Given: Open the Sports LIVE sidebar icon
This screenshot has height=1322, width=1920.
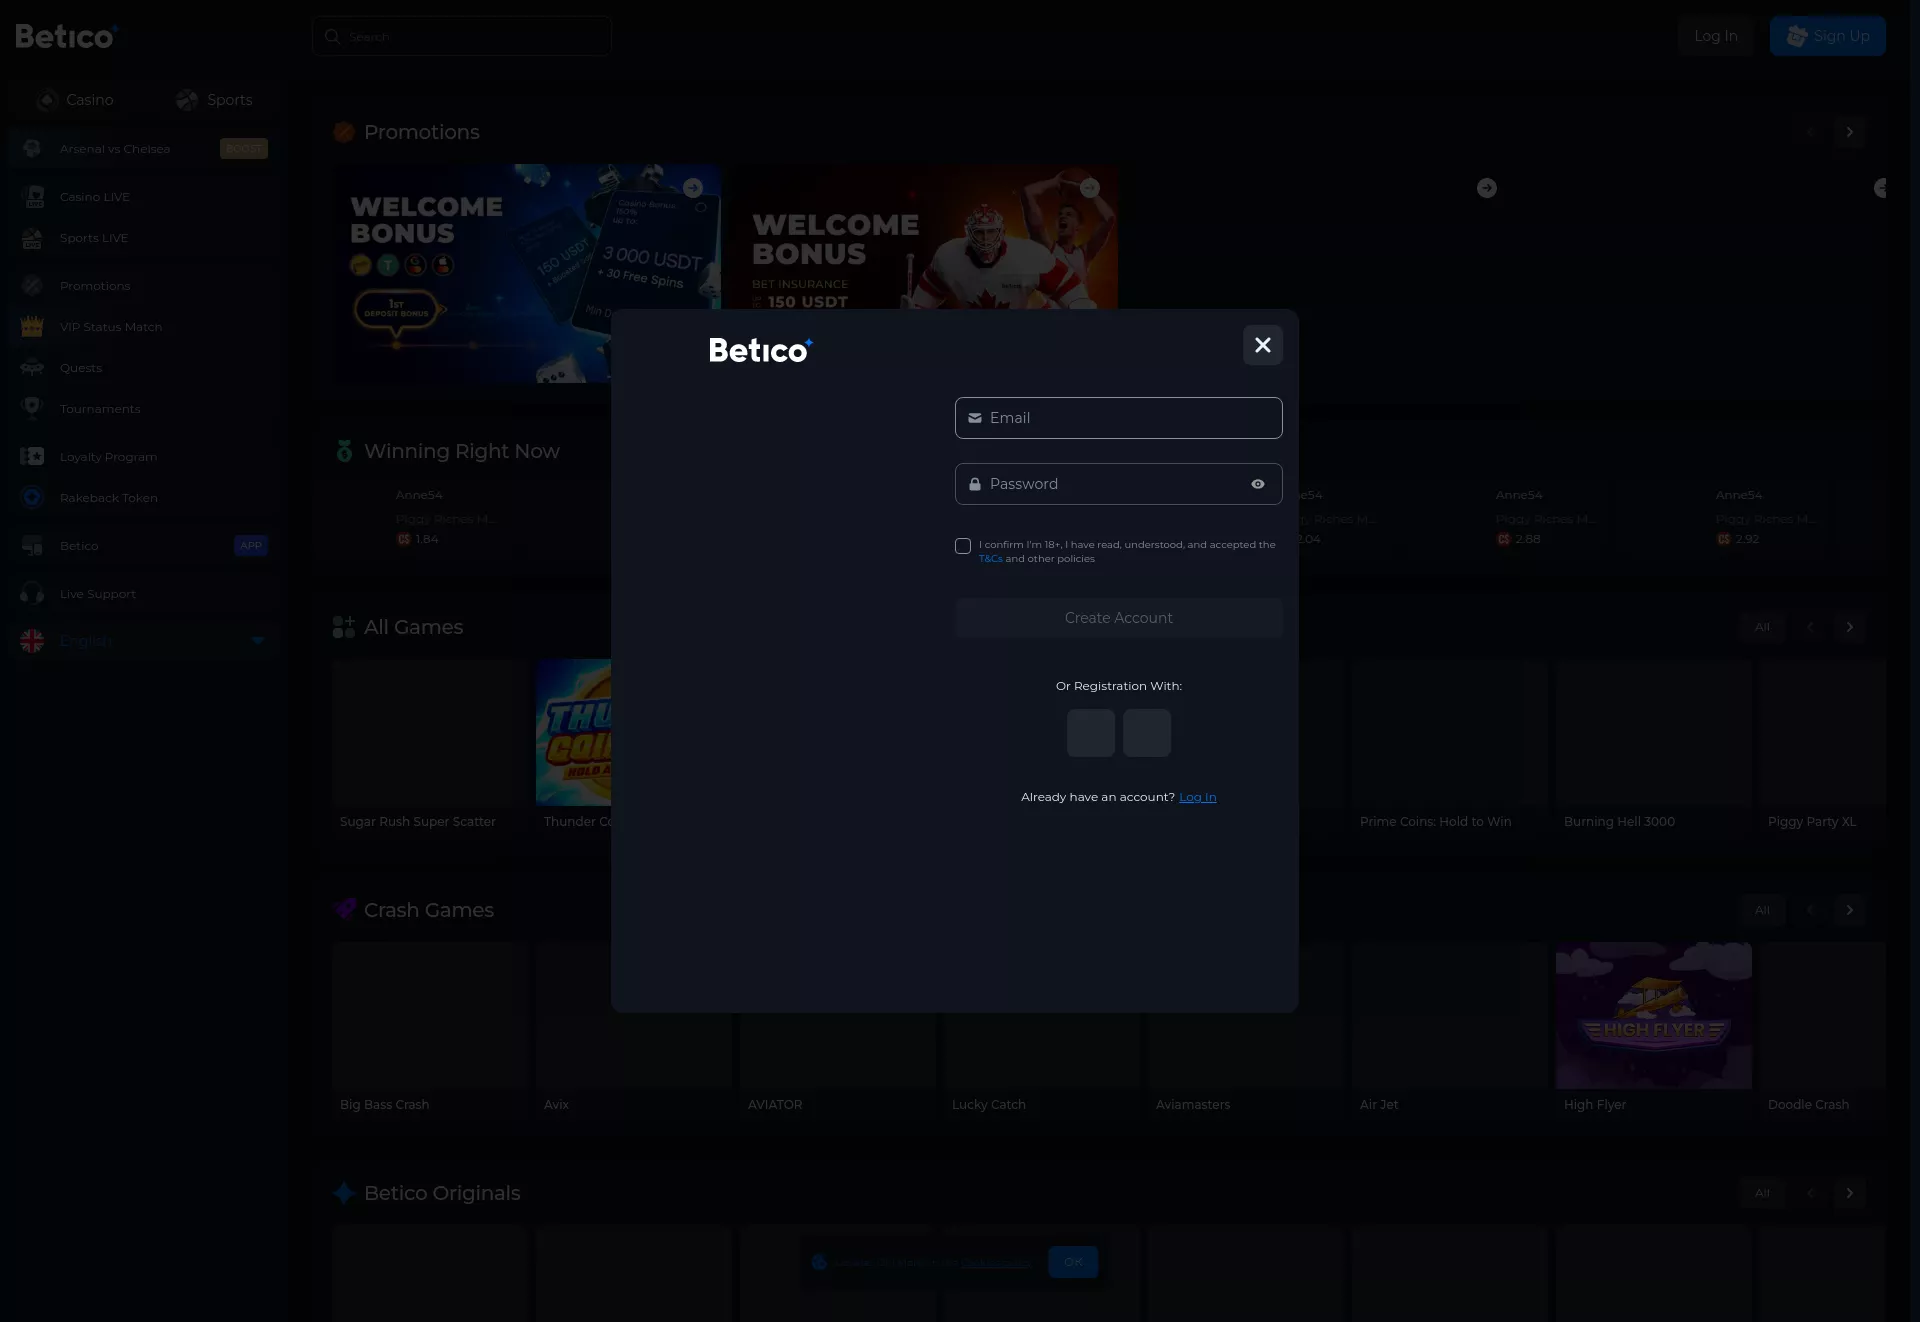Looking at the screenshot, I should click(x=32, y=238).
